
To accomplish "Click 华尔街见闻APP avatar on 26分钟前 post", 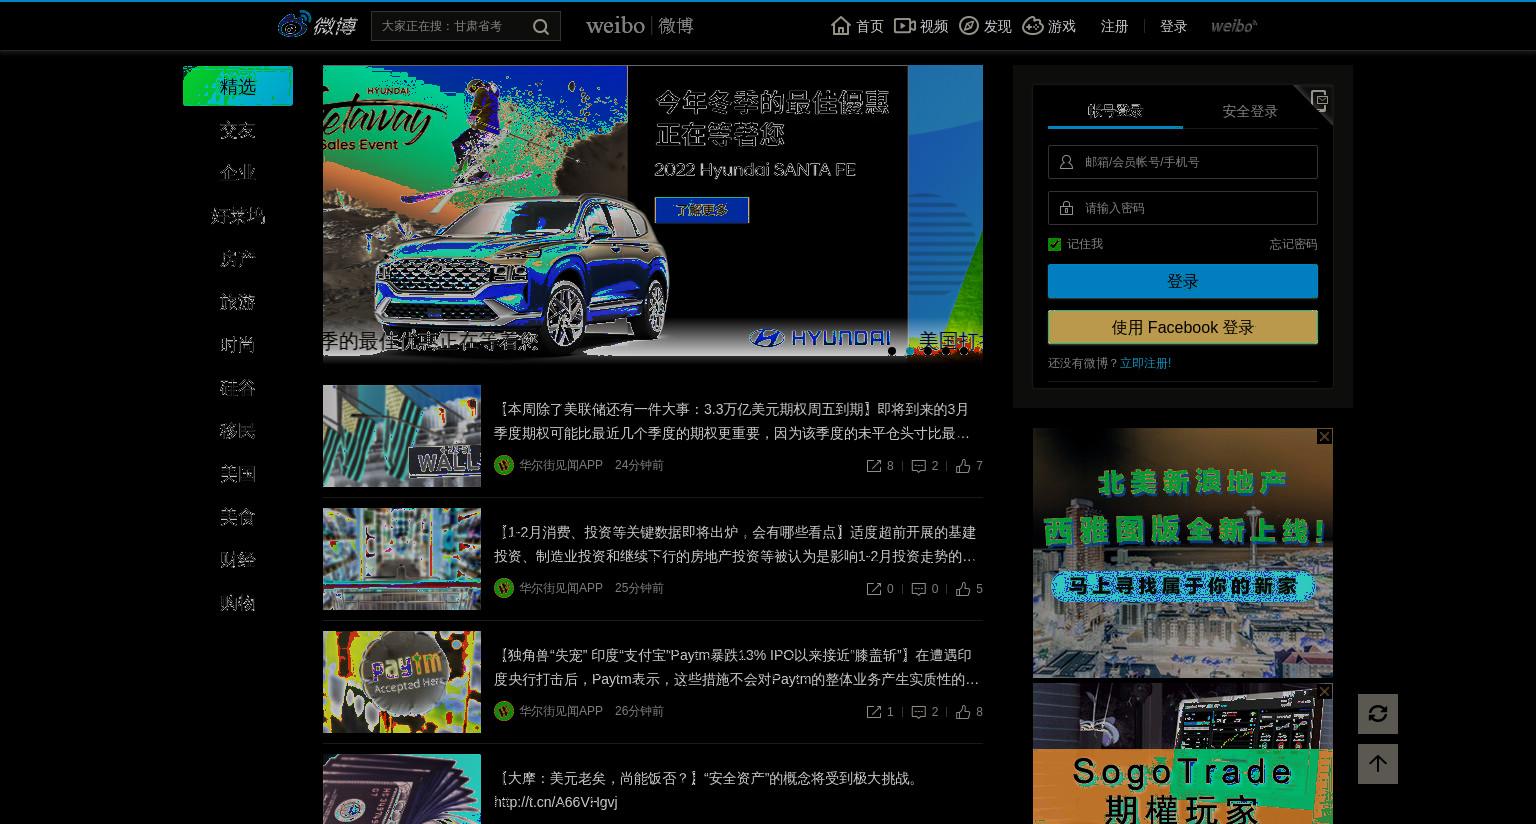I will pyautogui.click(x=504, y=711).
